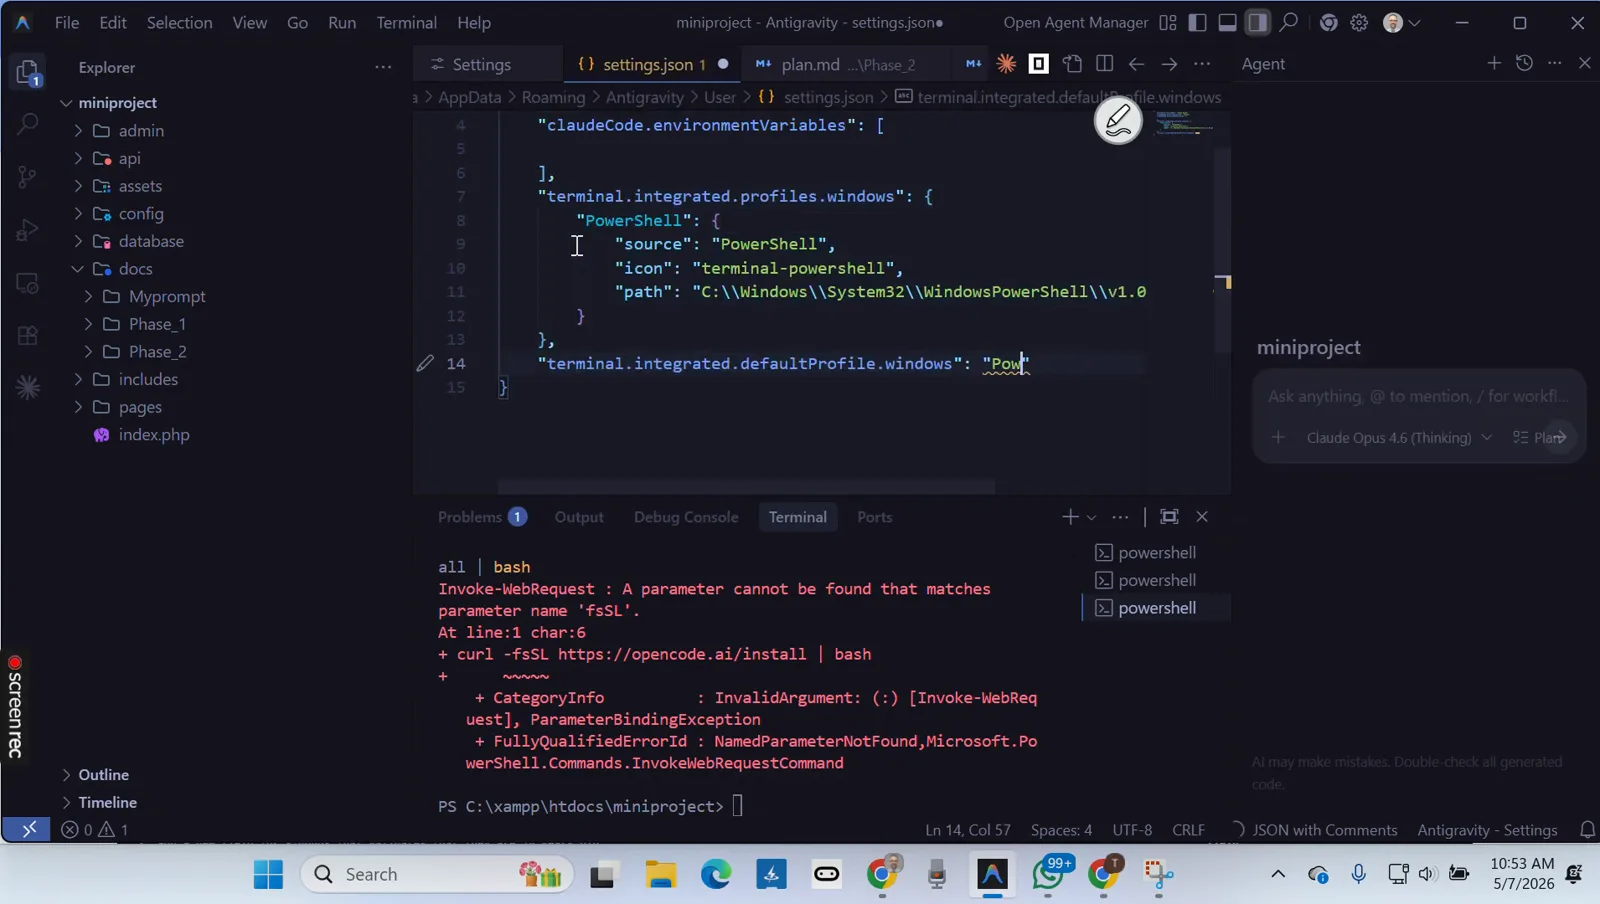
Task: Toggle bottom panel visibility
Action: pos(1227,22)
